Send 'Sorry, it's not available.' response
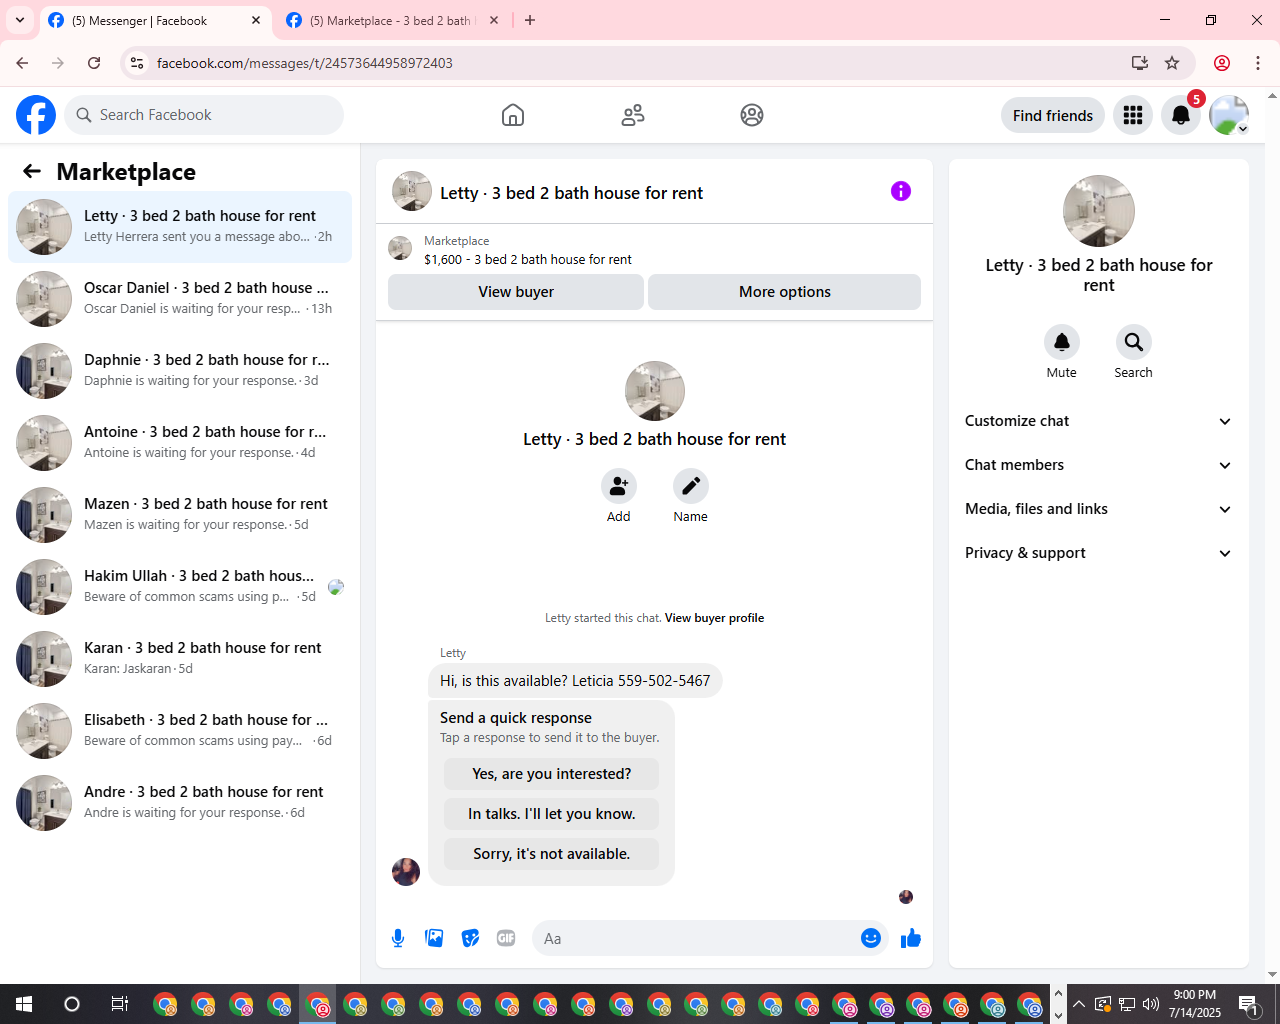Screen dimensions: 1280x1024 [x=552, y=854]
